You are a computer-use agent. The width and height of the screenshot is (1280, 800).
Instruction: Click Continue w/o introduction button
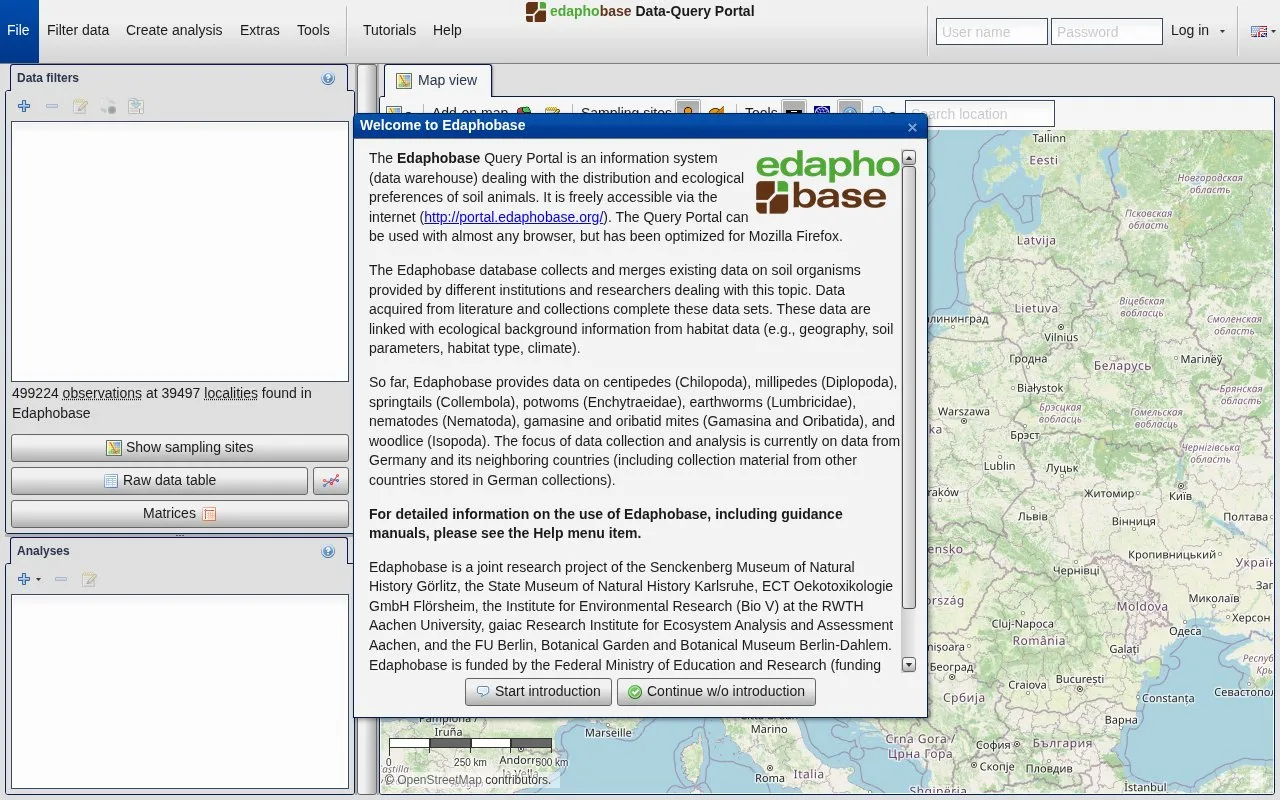click(x=716, y=692)
